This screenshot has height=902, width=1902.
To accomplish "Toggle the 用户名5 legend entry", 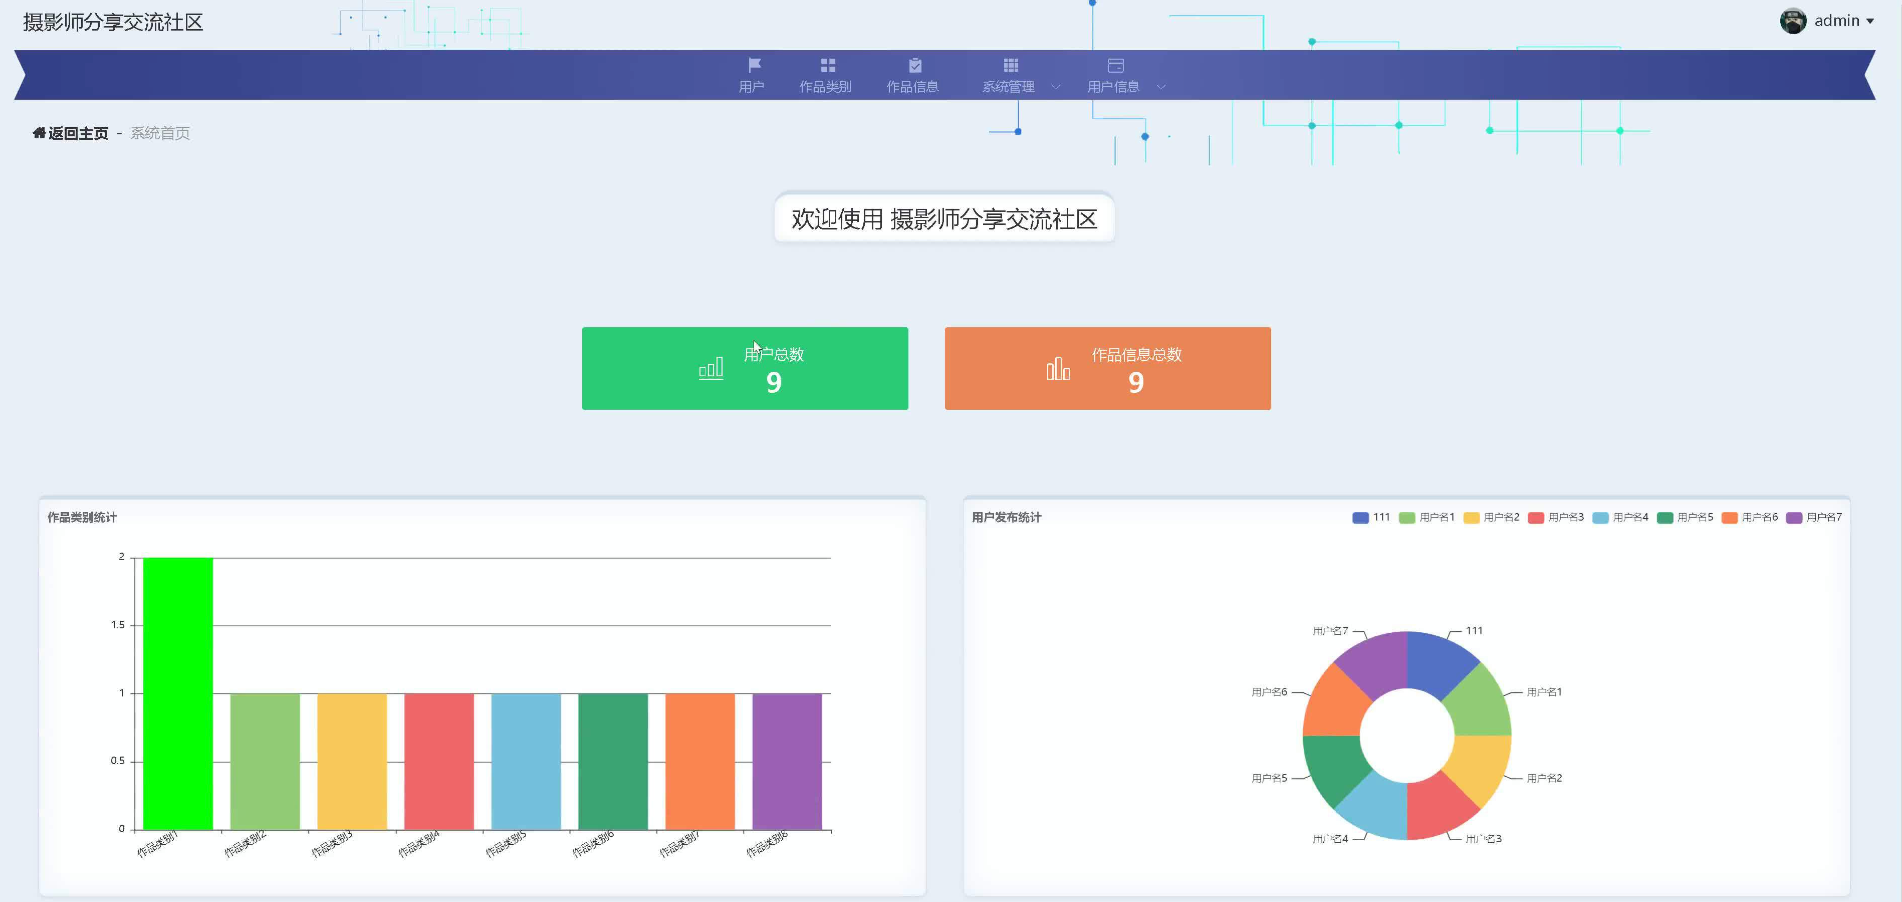I will point(1685,517).
